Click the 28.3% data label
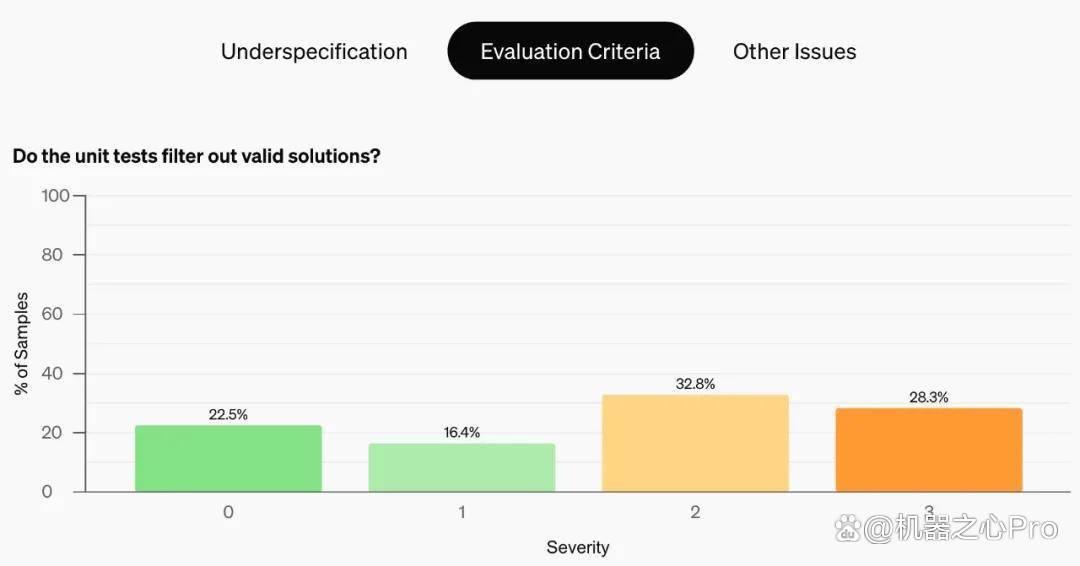Screen dimensions: 1080x566 [x=928, y=397]
